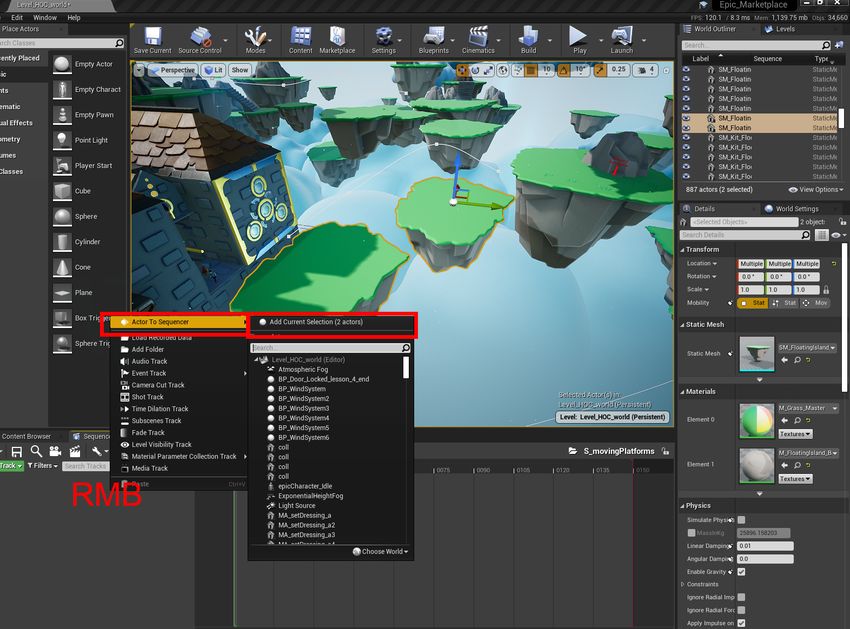
Task: Click the actor list search field
Action: pyautogui.click(x=330, y=348)
